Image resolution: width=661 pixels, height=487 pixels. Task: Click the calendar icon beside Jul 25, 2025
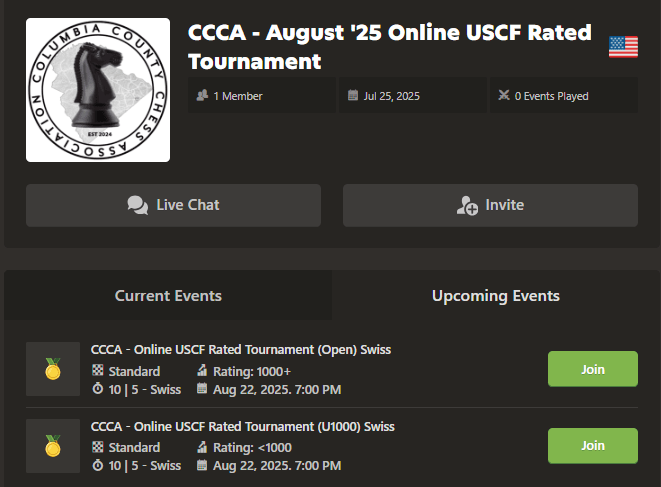pyautogui.click(x=352, y=96)
